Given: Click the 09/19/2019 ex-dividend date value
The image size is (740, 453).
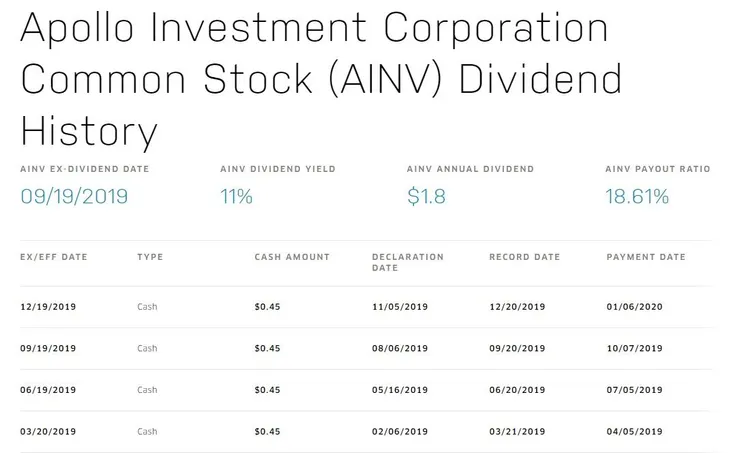Looking at the screenshot, I should click(74, 197).
